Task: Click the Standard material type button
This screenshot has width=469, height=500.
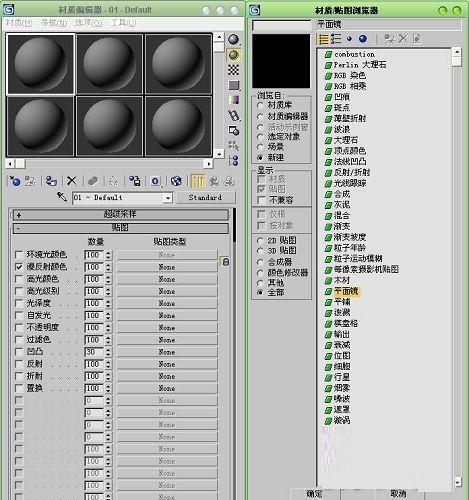Action: click(x=205, y=198)
